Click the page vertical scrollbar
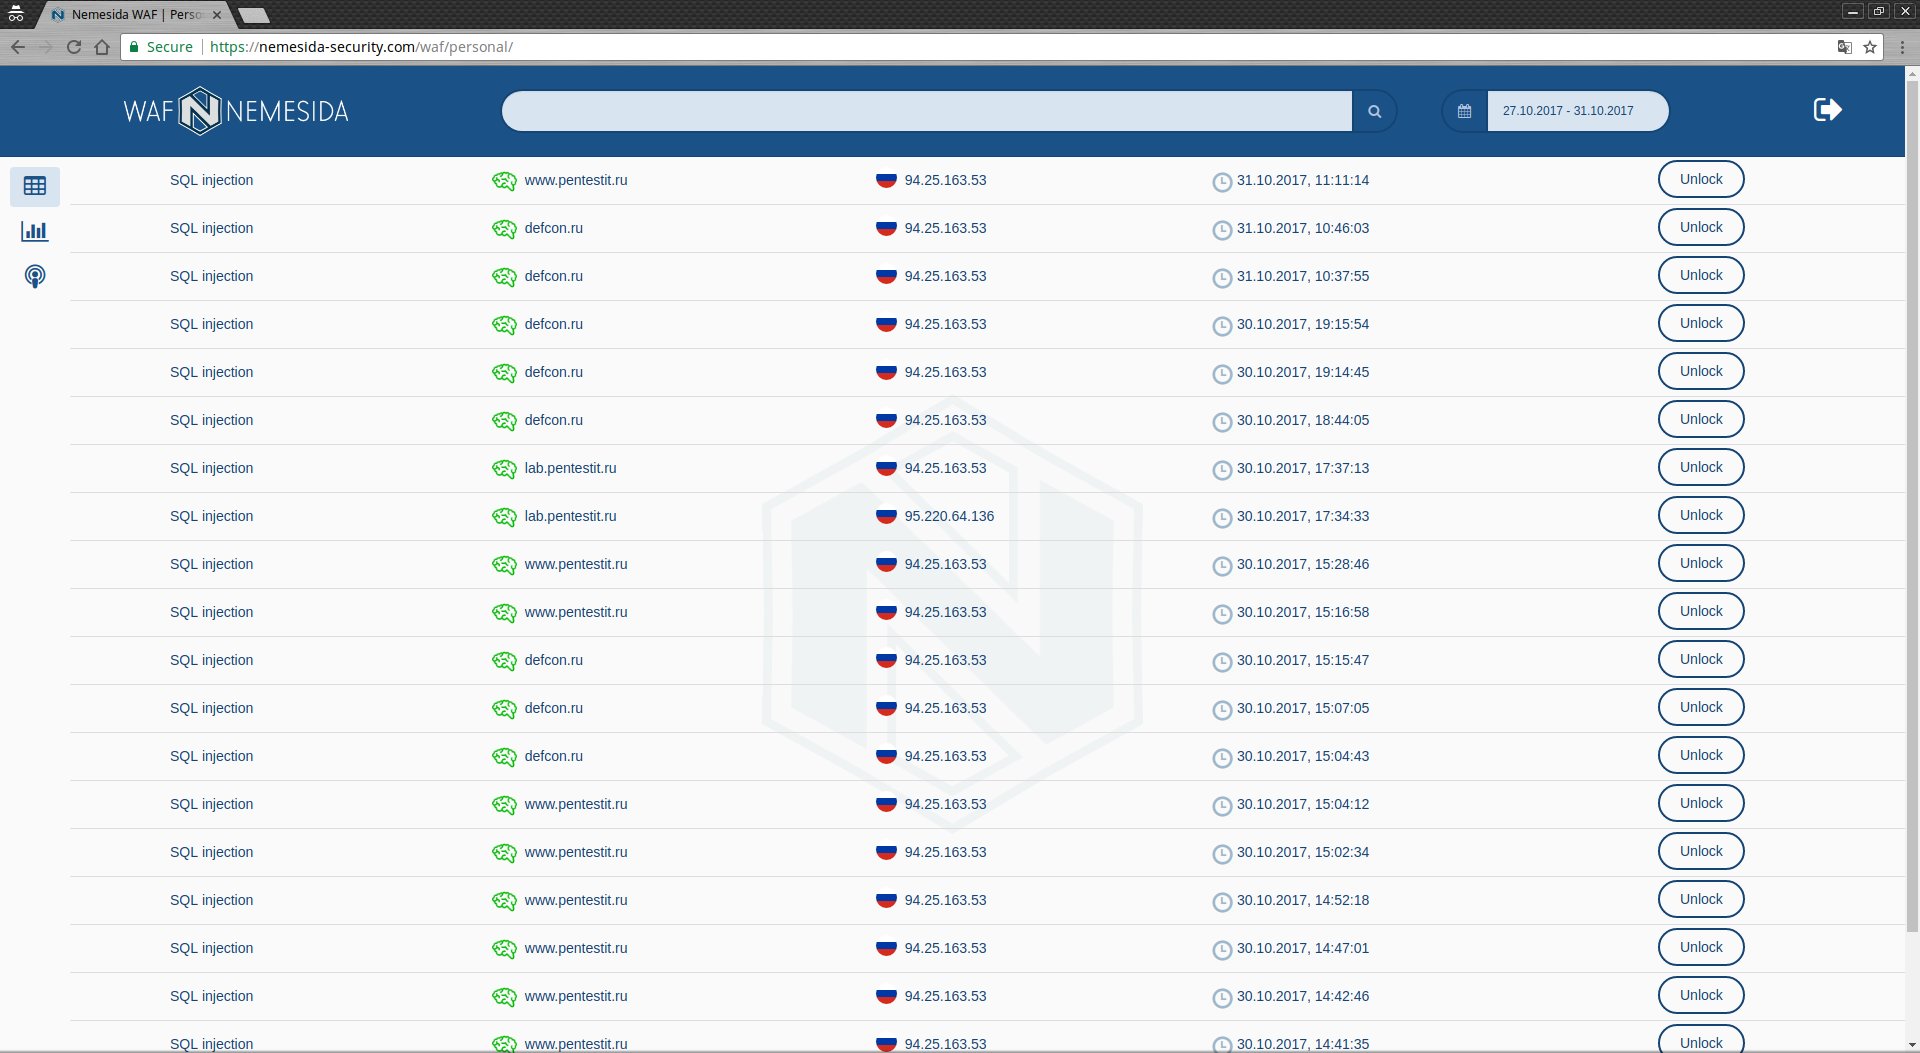1920x1053 pixels. tap(1912, 506)
